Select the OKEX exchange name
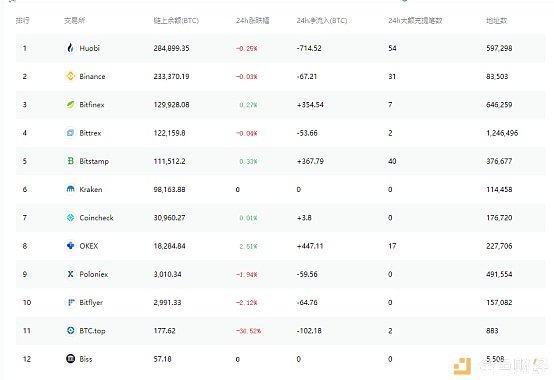Viewport: 554px width, 380px height. click(x=89, y=246)
